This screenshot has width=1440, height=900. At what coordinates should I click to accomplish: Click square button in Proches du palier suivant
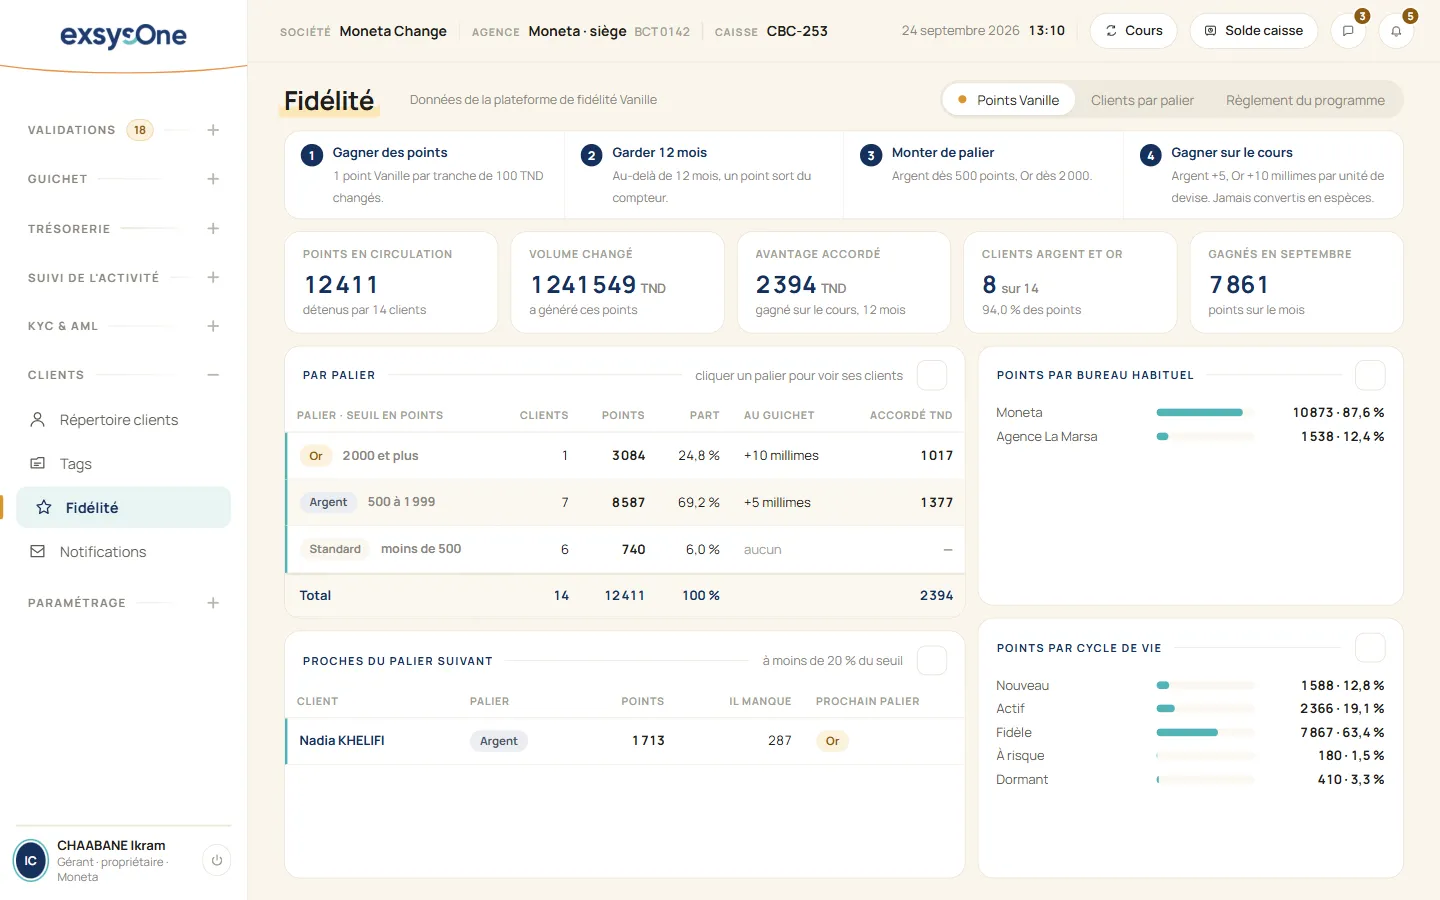pos(932,660)
